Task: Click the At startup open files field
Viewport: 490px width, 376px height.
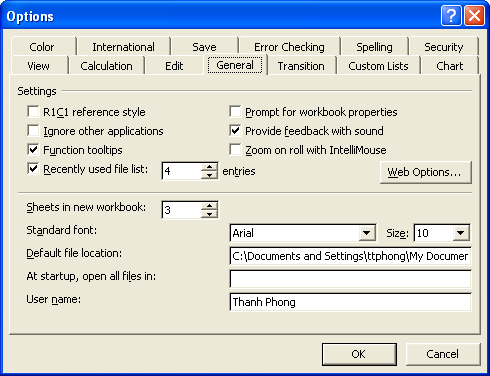Action: coord(350,279)
